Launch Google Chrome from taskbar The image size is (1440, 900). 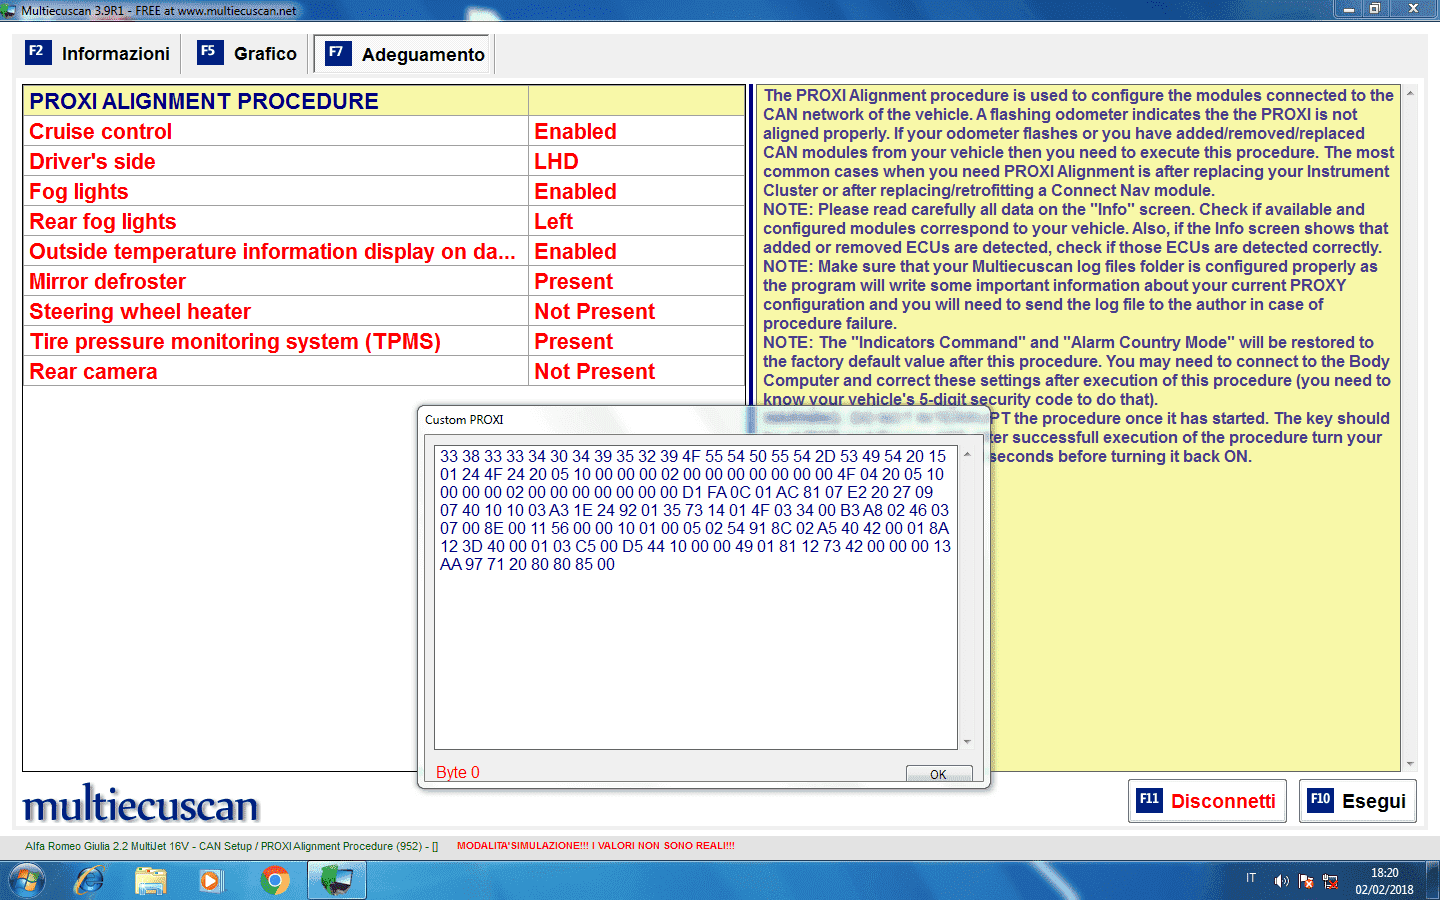click(274, 881)
